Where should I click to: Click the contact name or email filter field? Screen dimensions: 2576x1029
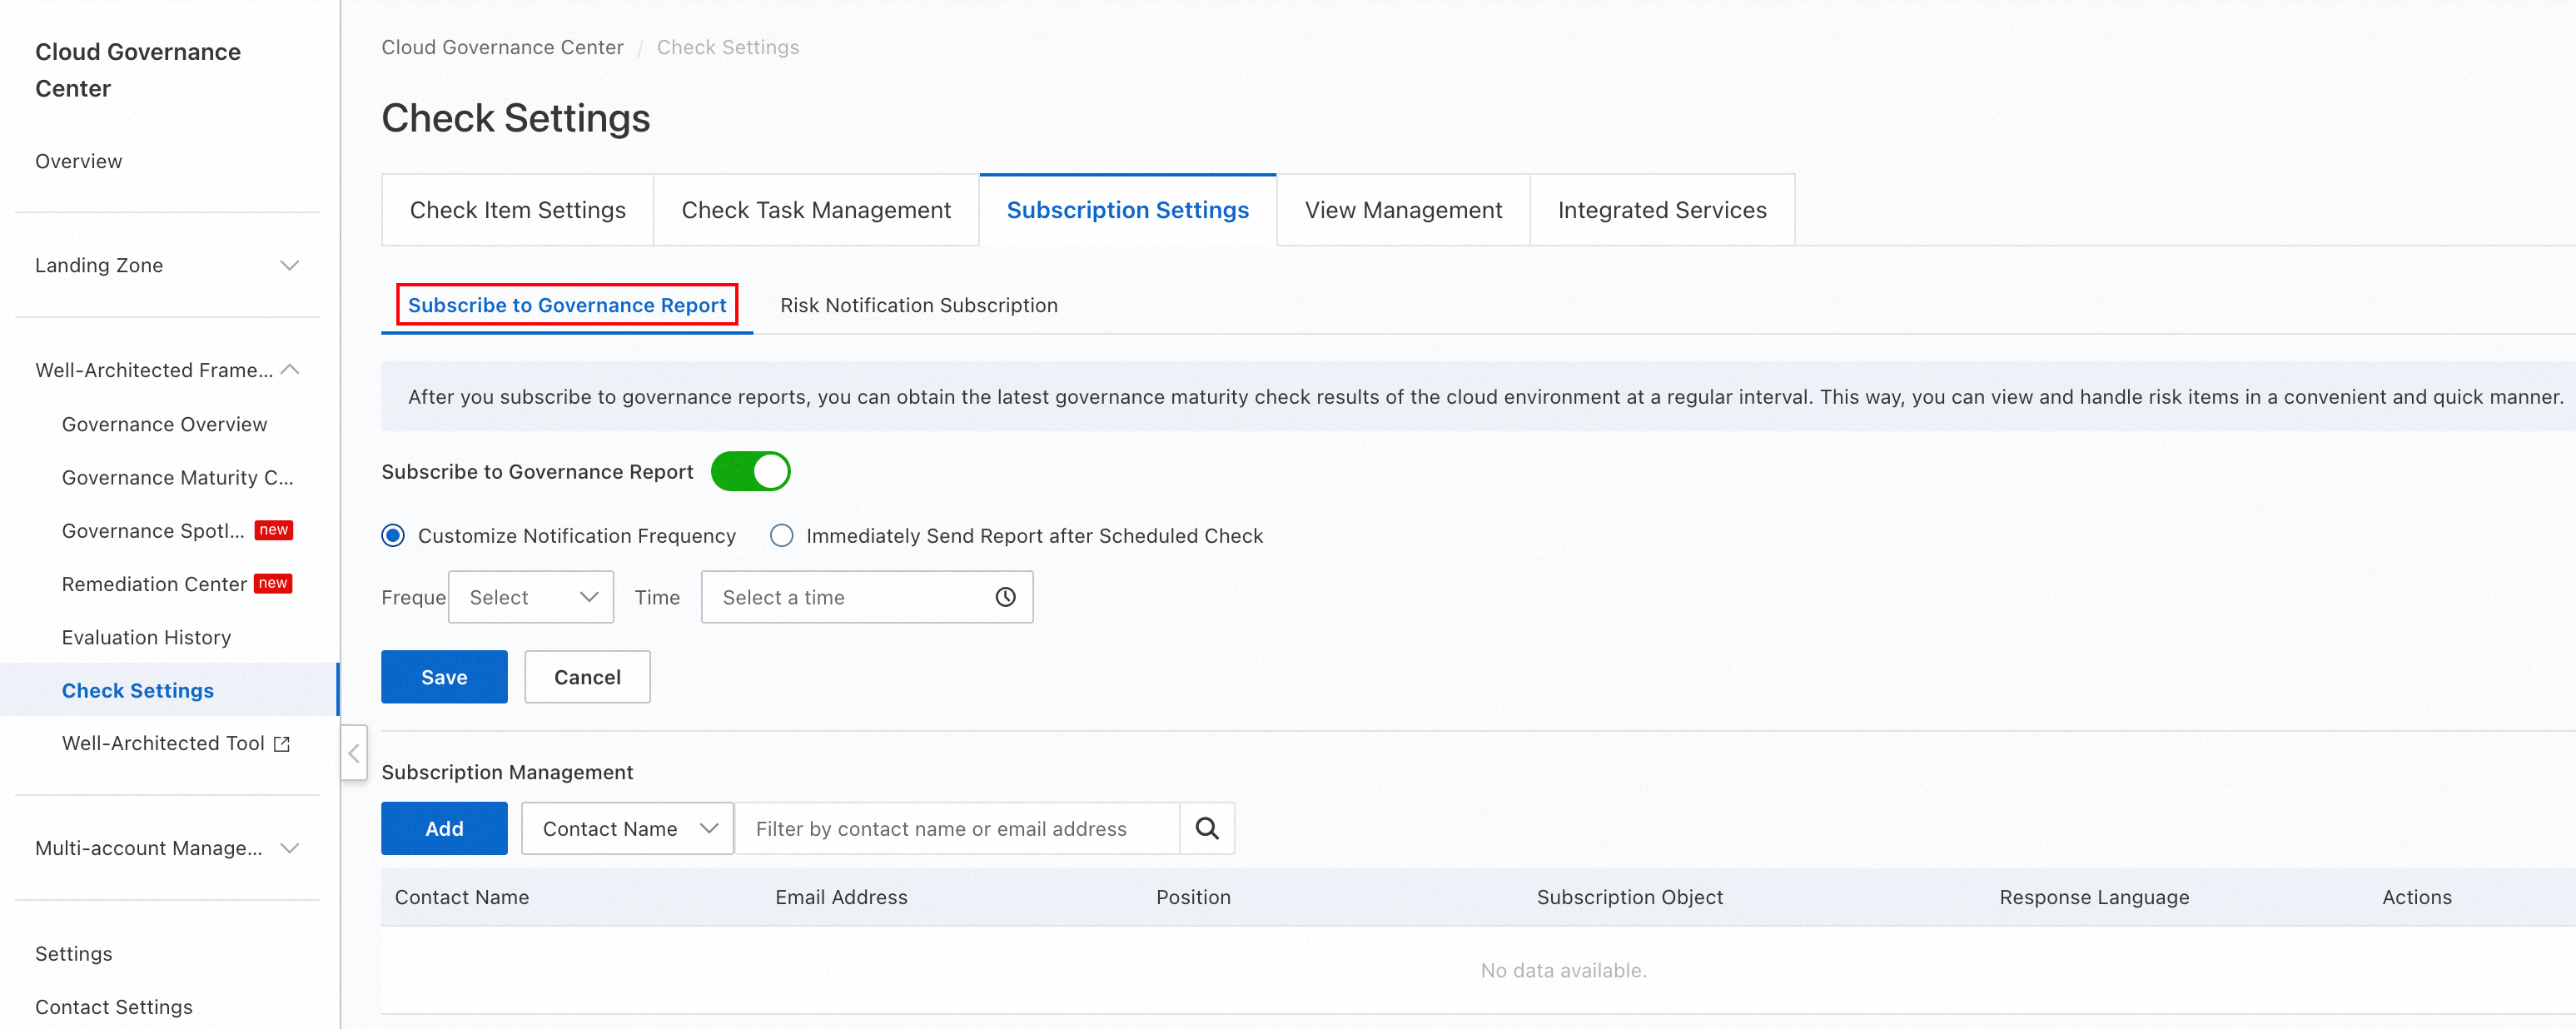(x=955, y=828)
